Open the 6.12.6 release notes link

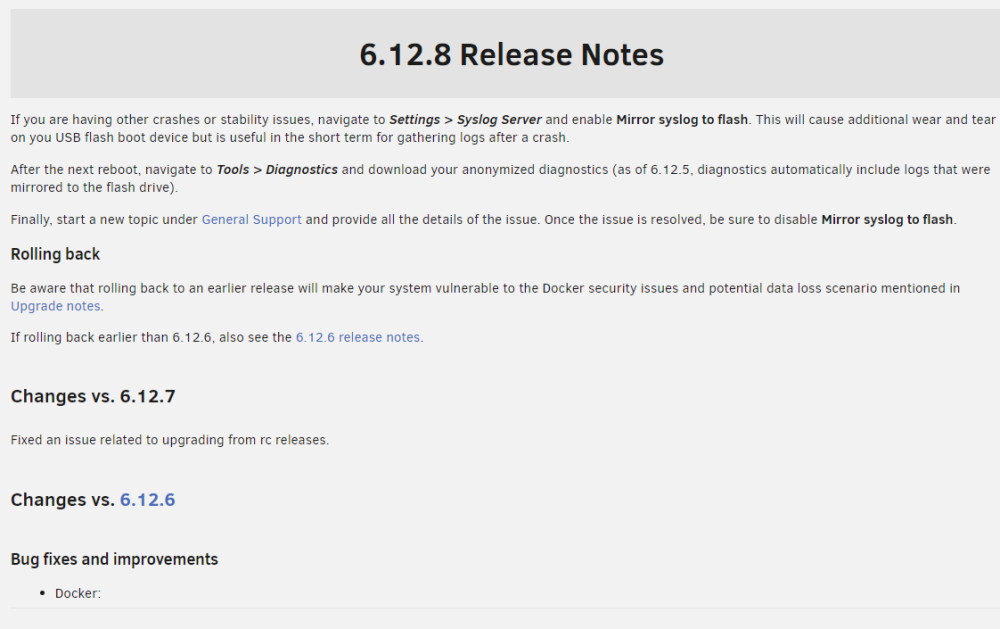tap(358, 337)
